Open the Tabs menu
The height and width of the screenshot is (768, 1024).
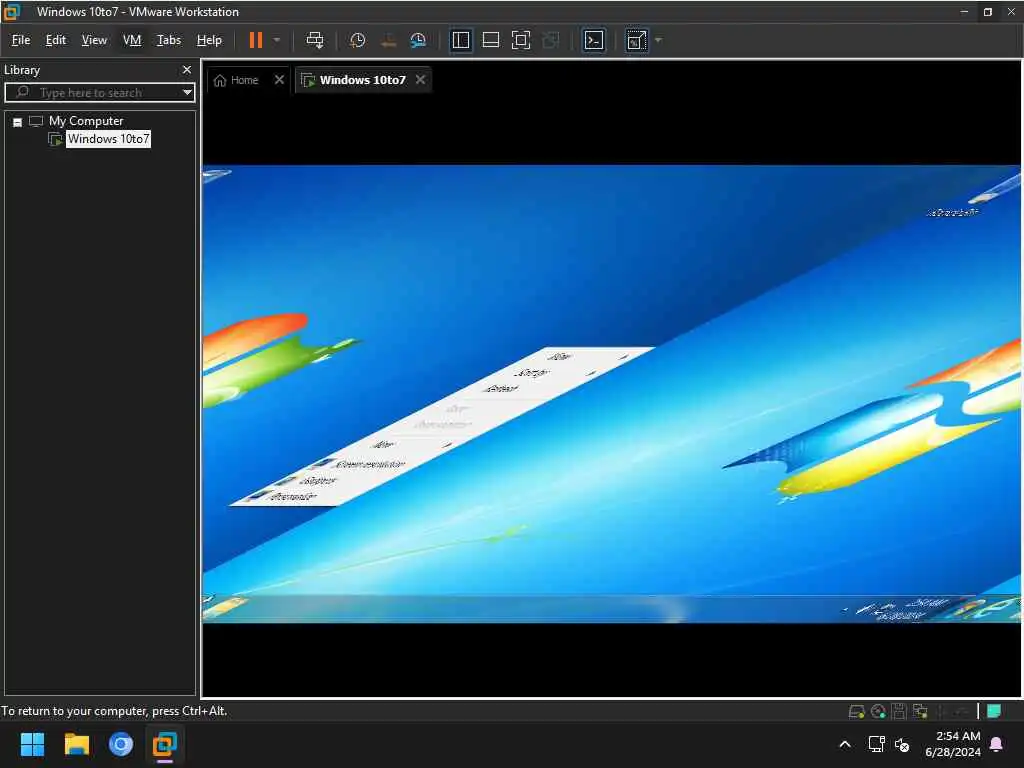168,40
